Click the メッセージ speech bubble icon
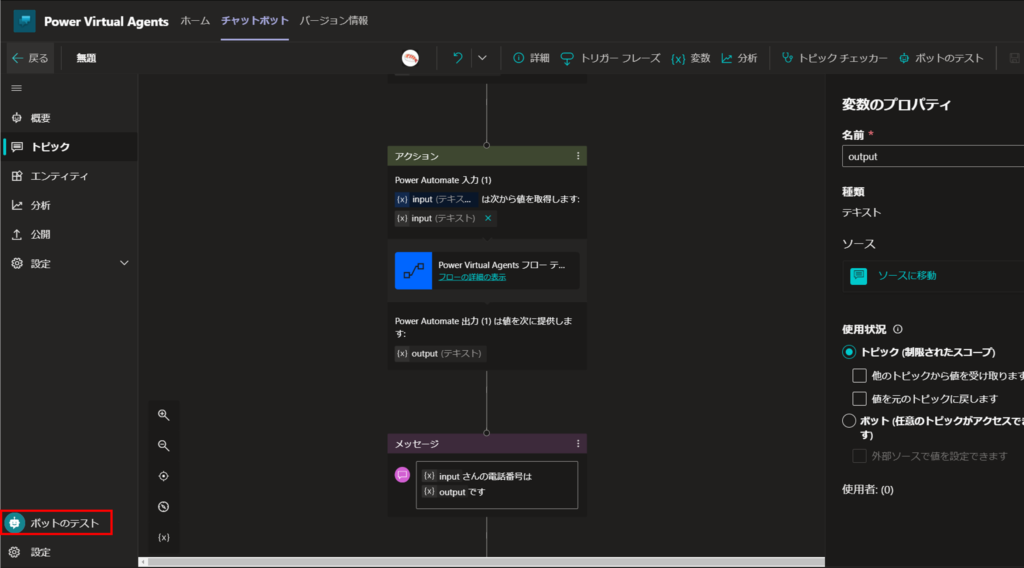Image resolution: width=1024 pixels, height=568 pixels. [x=402, y=475]
